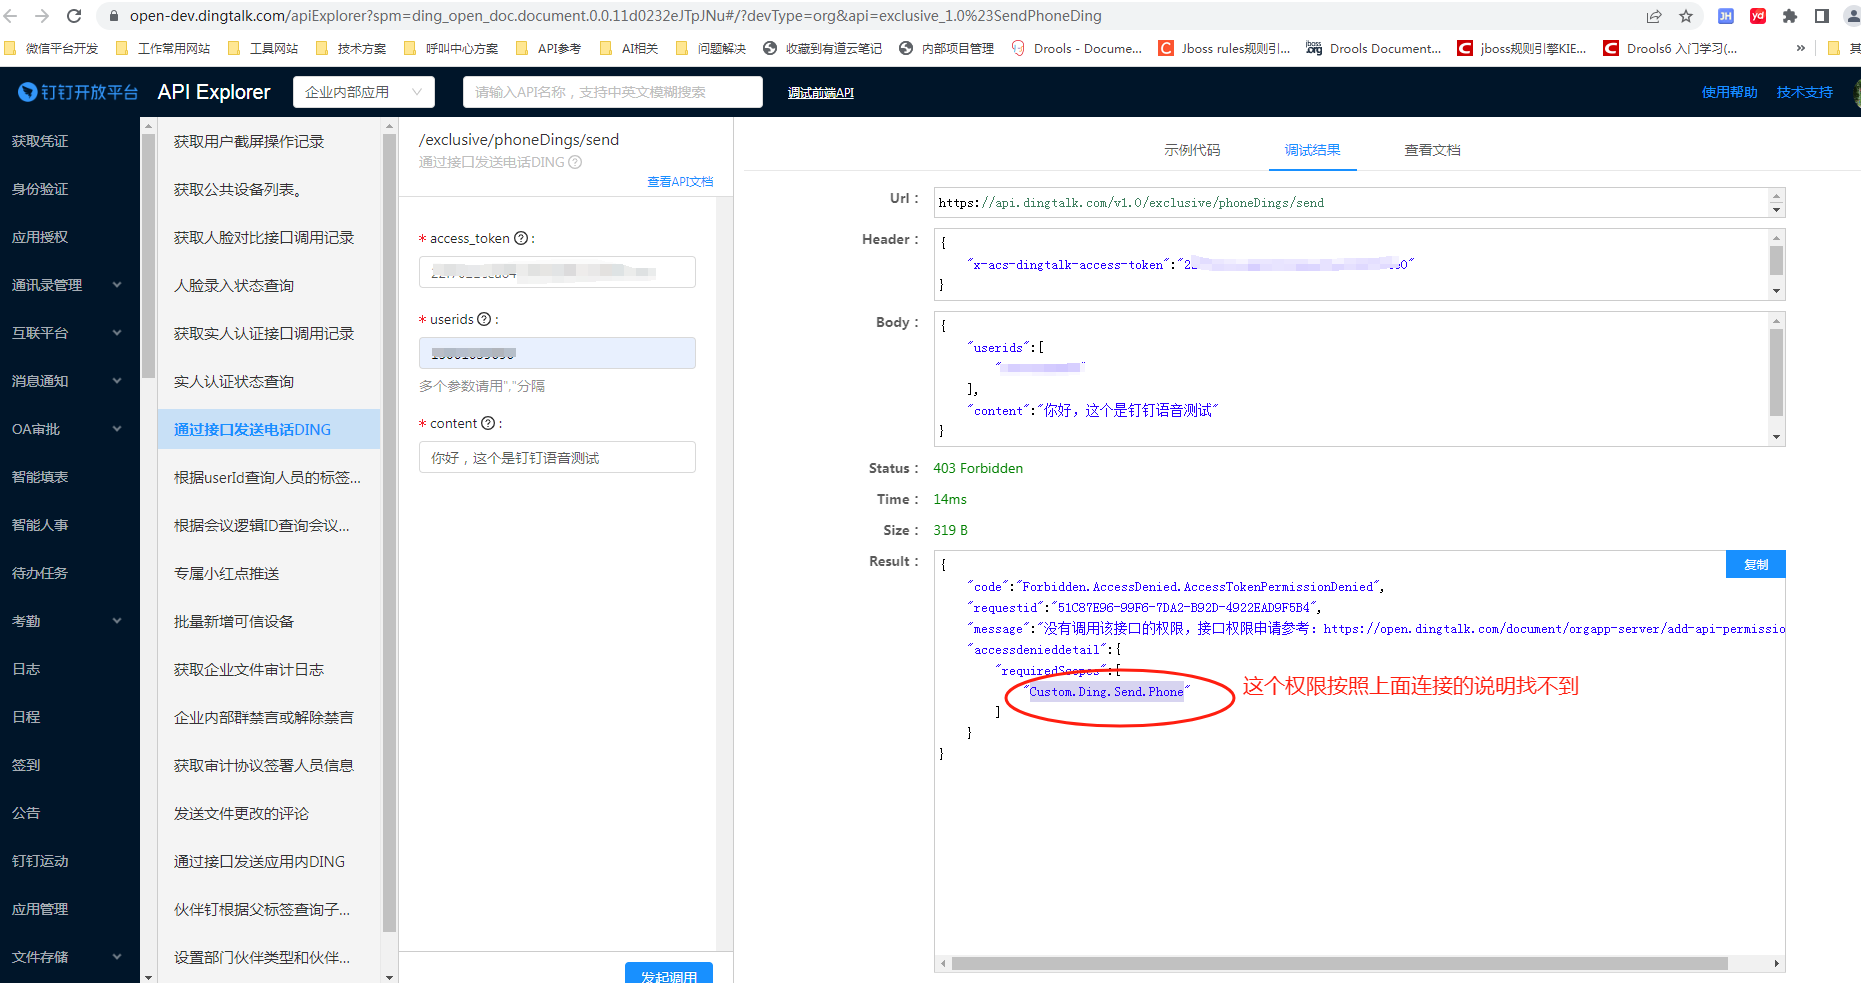Click the content input field
This screenshot has height=983, width=1861.
(x=557, y=457)
